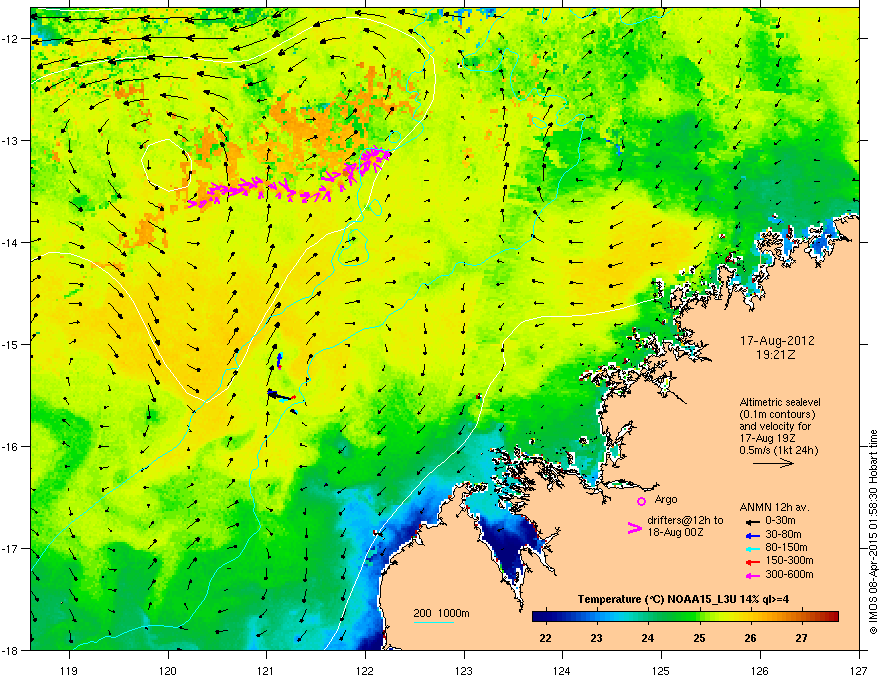Viewport: 880px width, 680px height.
Task: Click the '18-Aug 00Z' legend text
Action: pyautogui.click(x=676, y=532)
